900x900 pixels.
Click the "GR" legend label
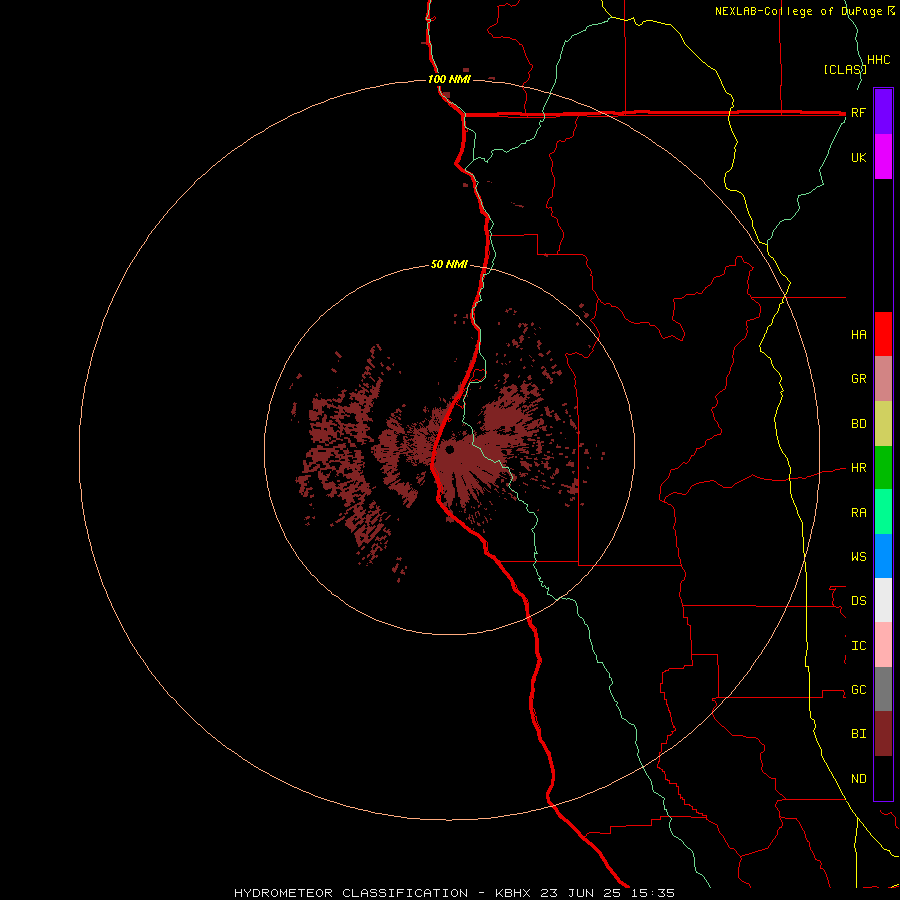858,379
